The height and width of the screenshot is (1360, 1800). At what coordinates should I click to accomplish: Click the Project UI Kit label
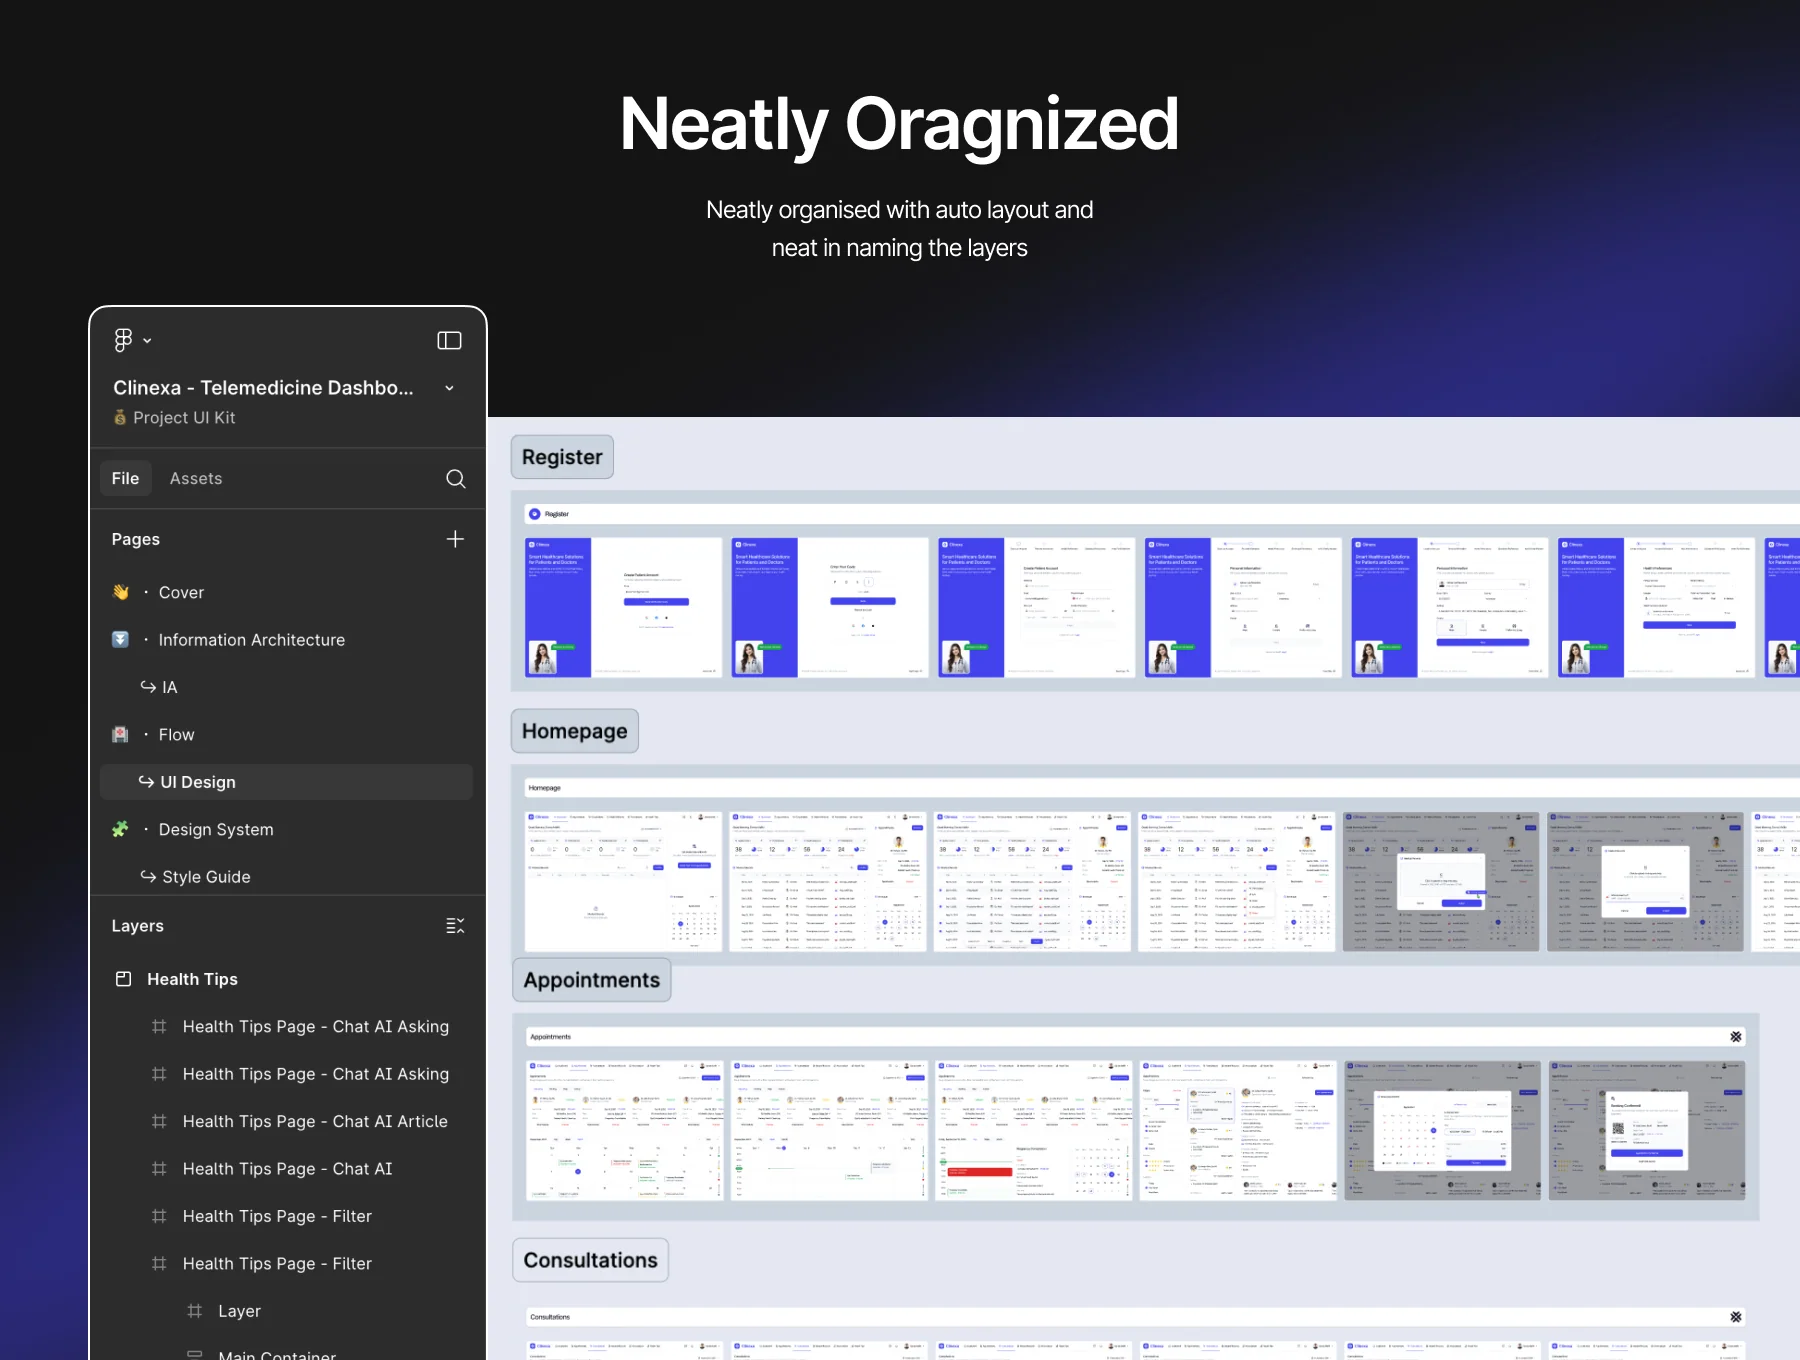[184, 418]
